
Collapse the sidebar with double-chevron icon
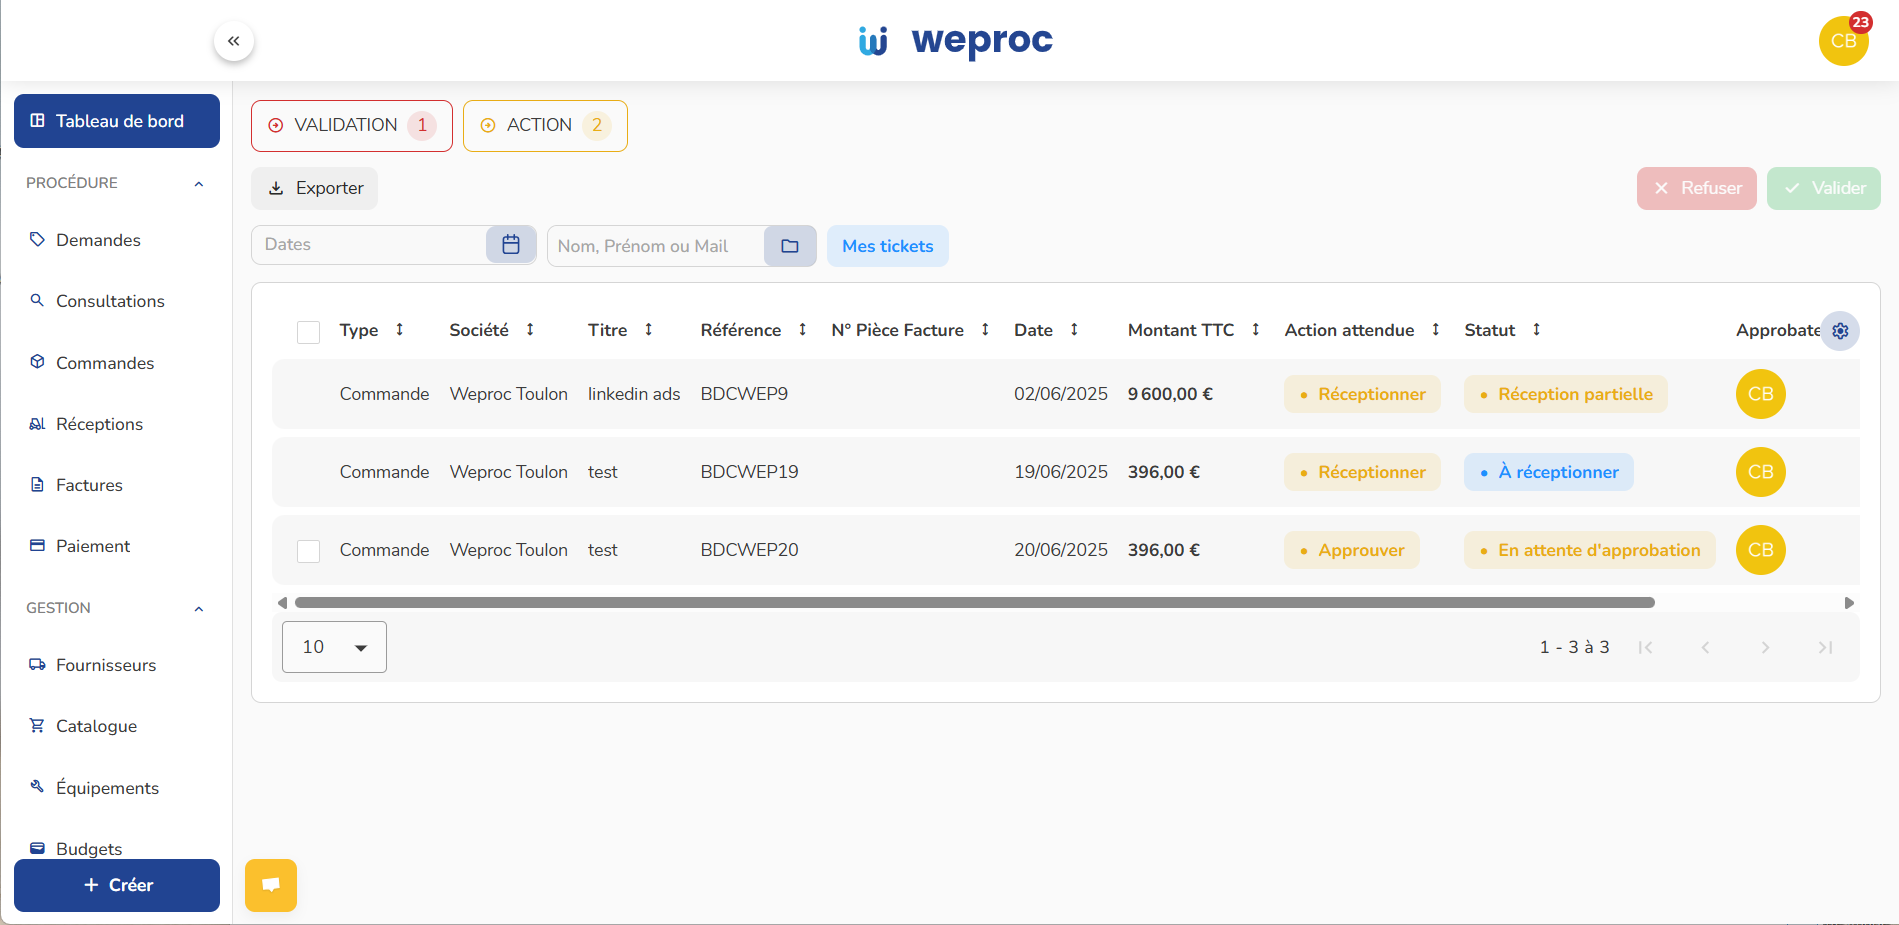click(234, 41)
